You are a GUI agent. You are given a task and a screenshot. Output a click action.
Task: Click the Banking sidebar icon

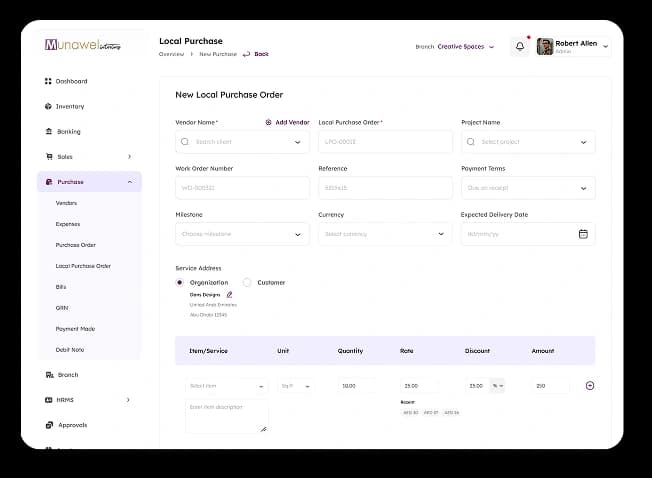(x=49, y=131)
